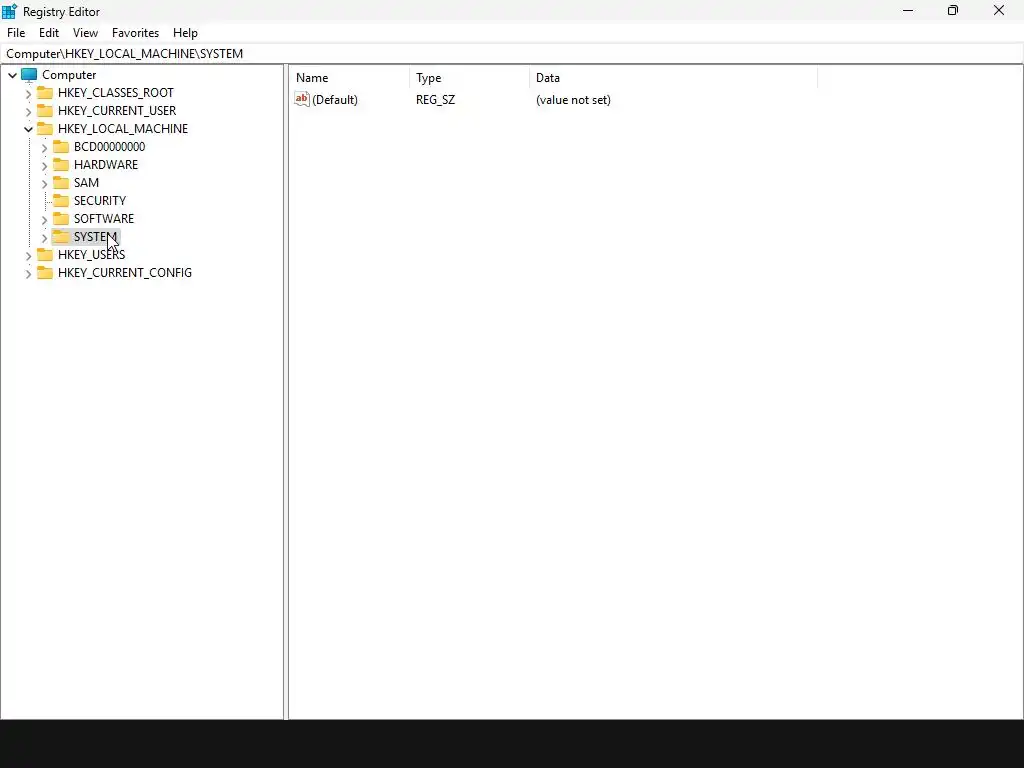Expand HKEY_CURRENT_CONFIG with its chevron
This screenshot has height=768, width=1024.
click(x=28, y=274)
